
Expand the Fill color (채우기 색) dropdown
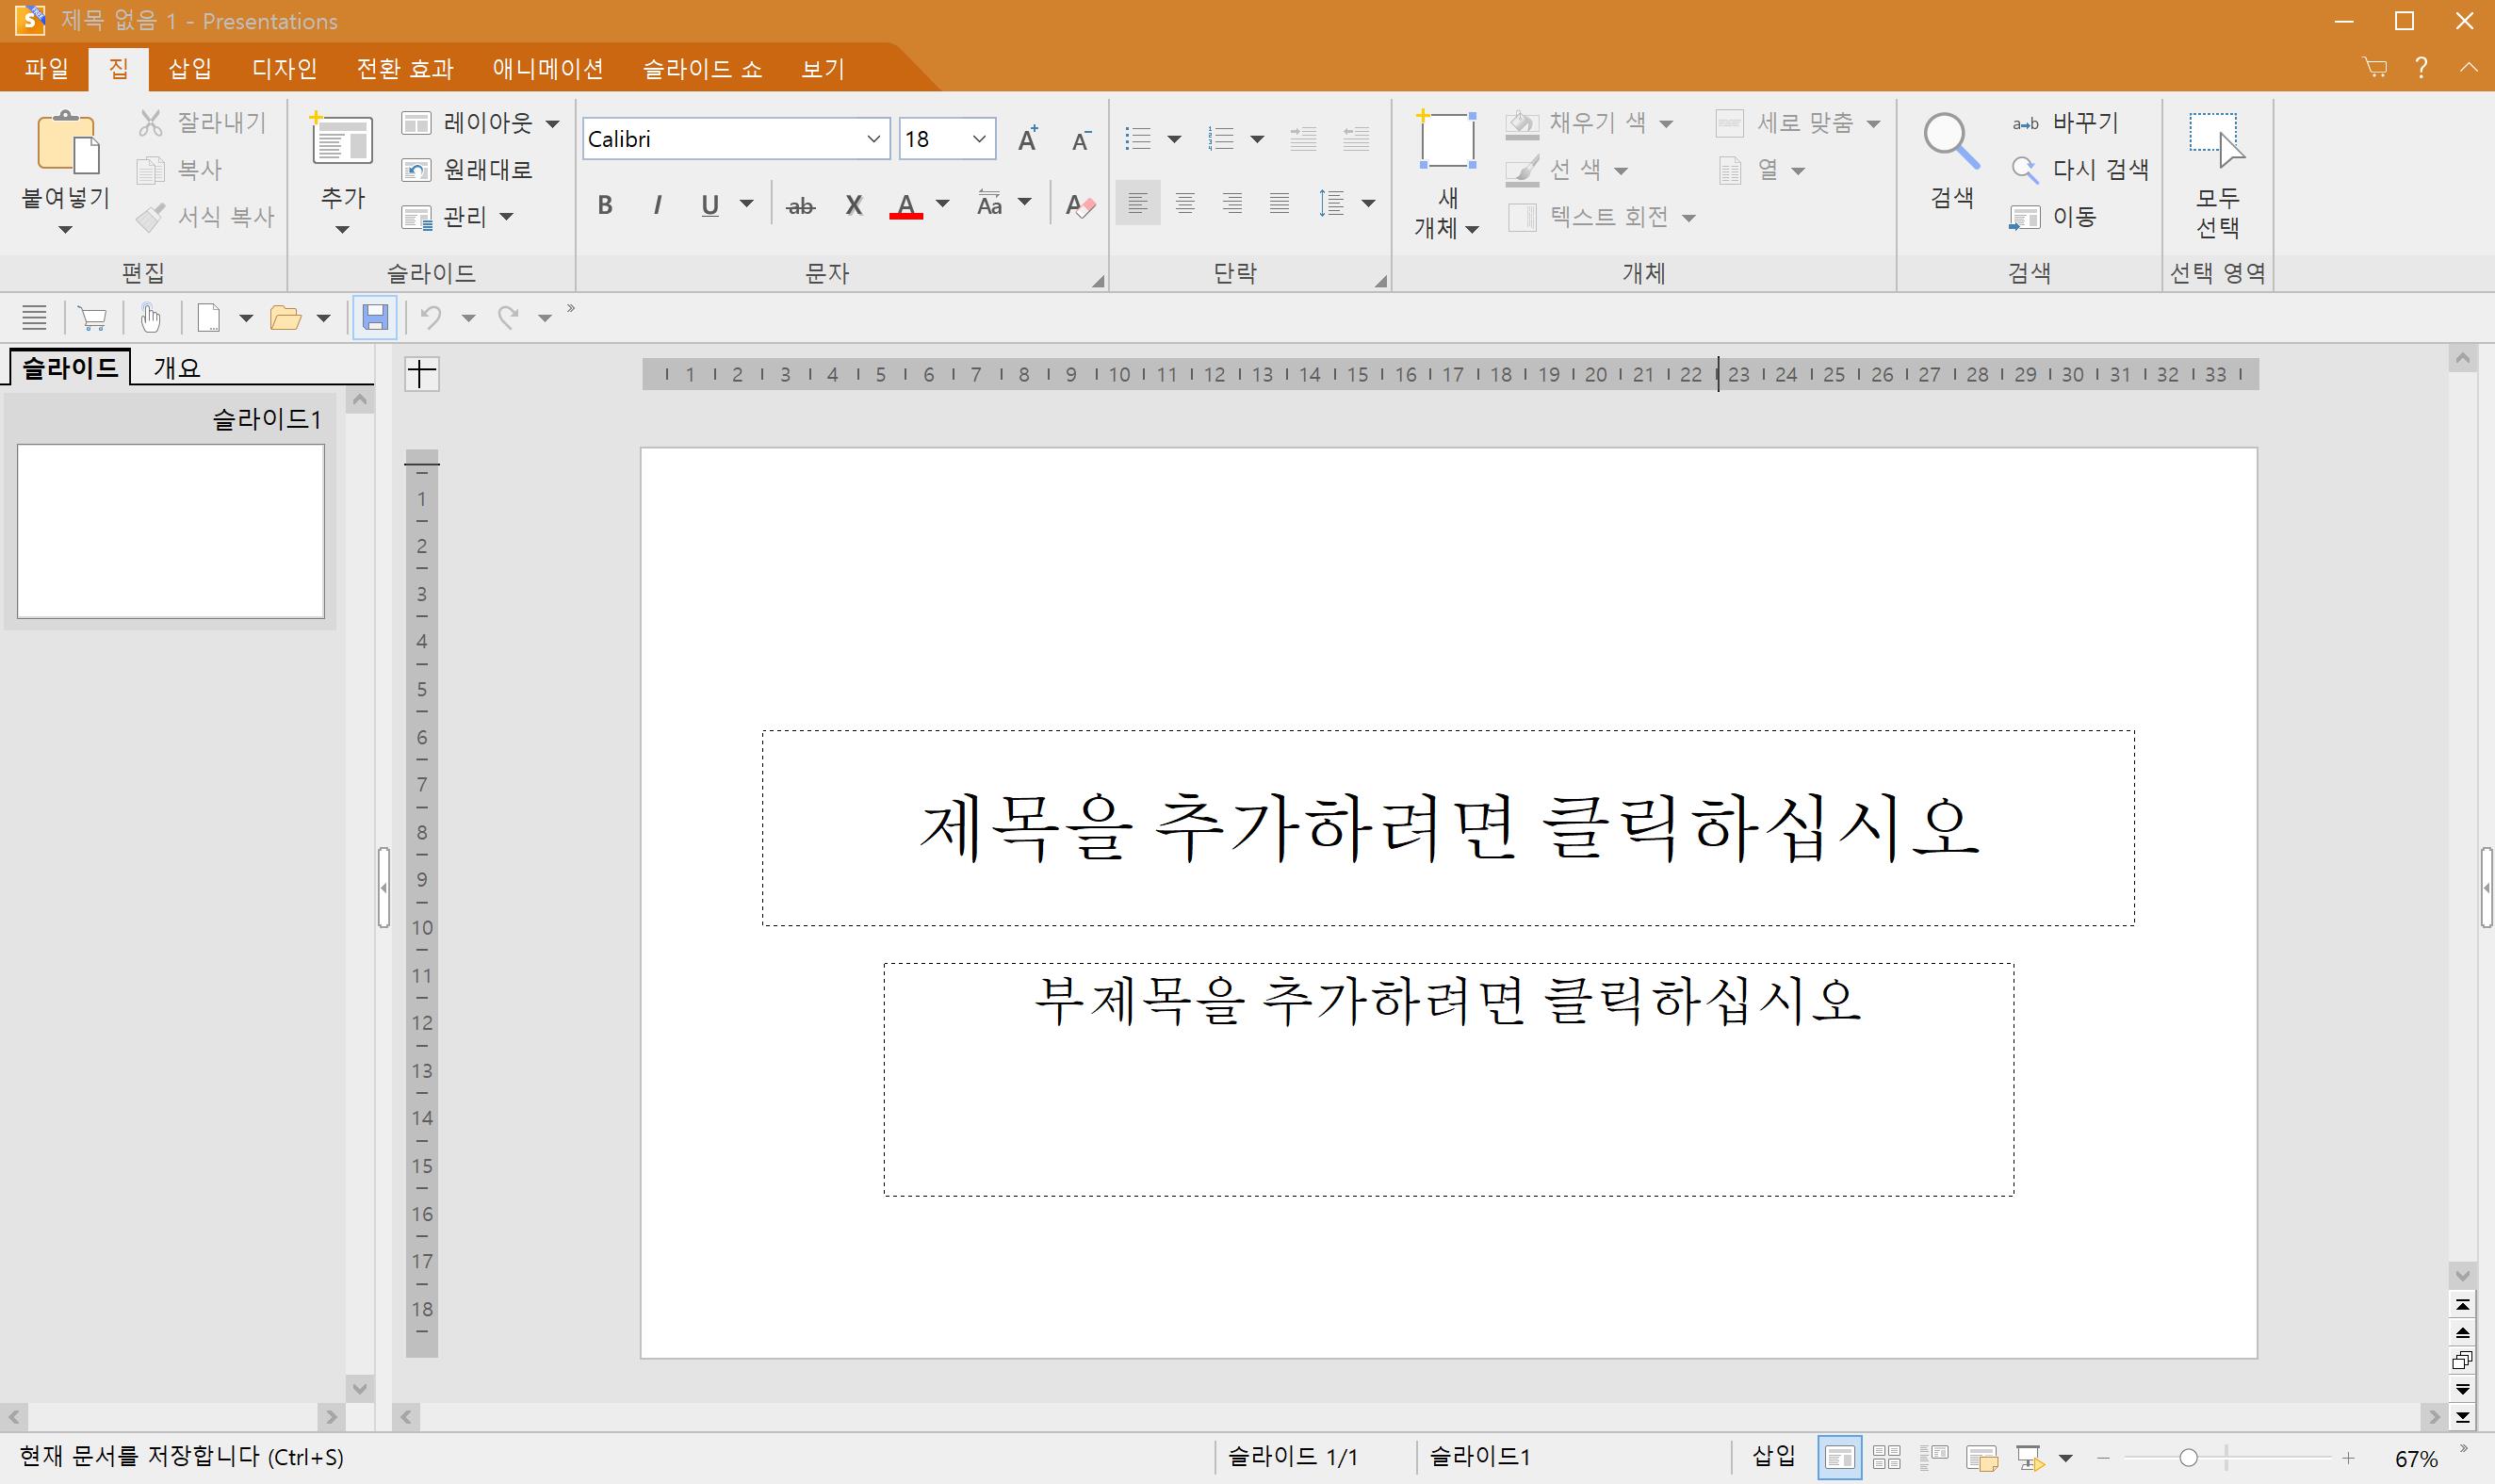(1666, 124)
